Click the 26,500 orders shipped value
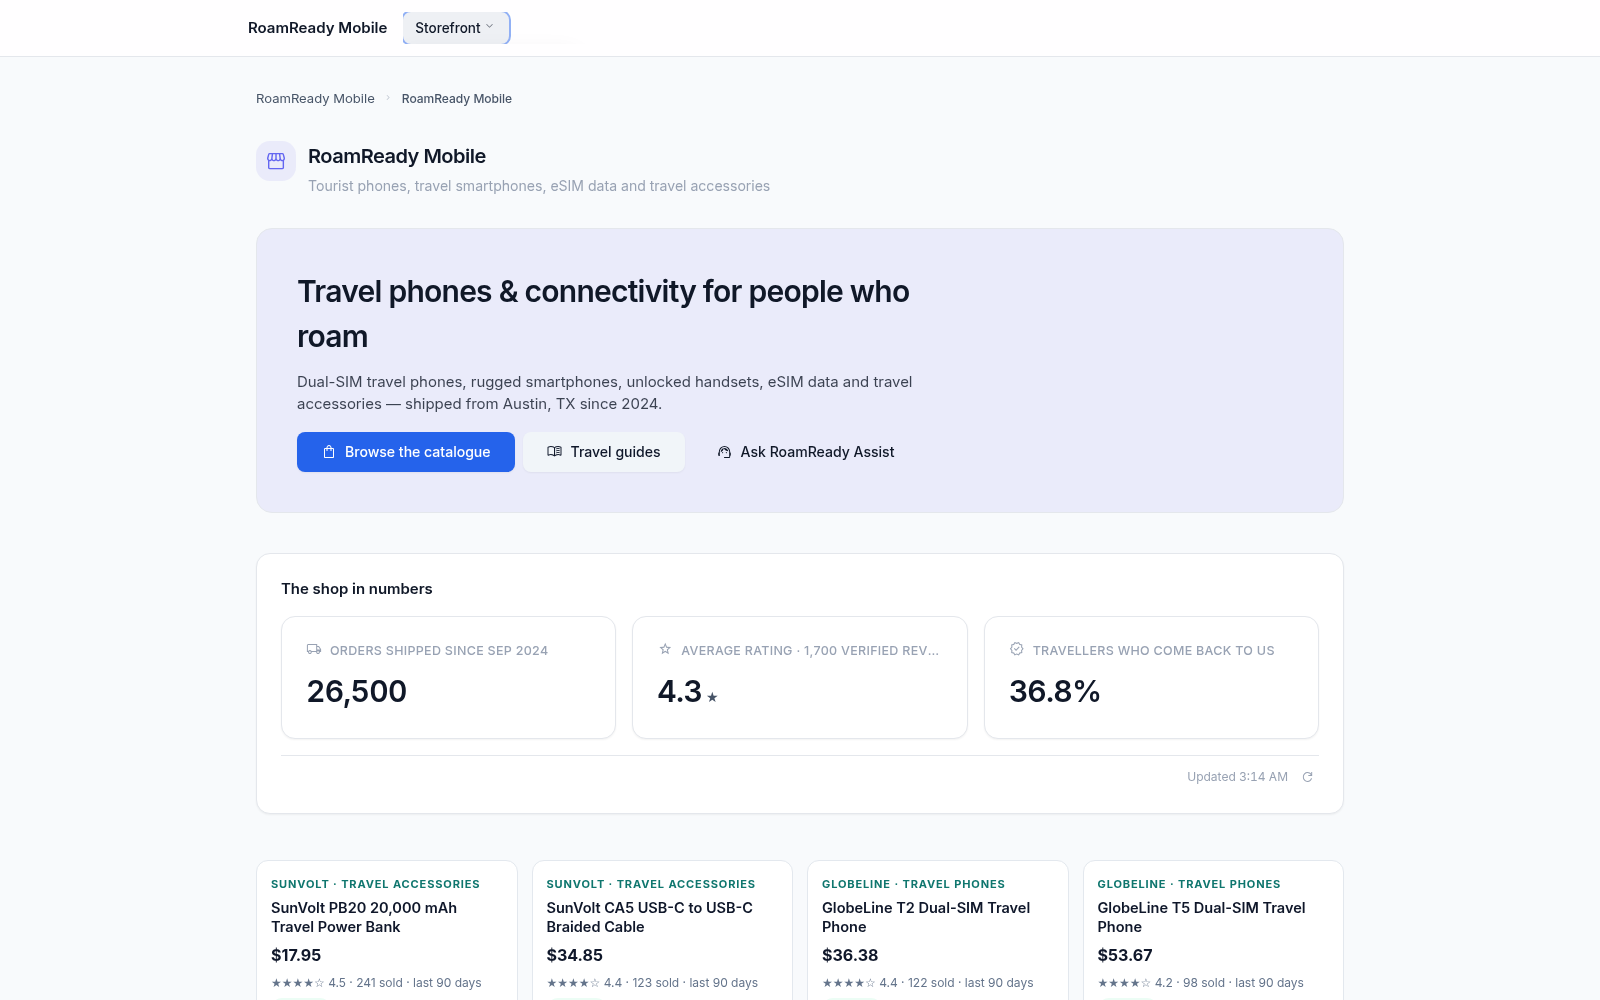Viewport: 1600px width, 1000px height. click(x=357, y=691)
